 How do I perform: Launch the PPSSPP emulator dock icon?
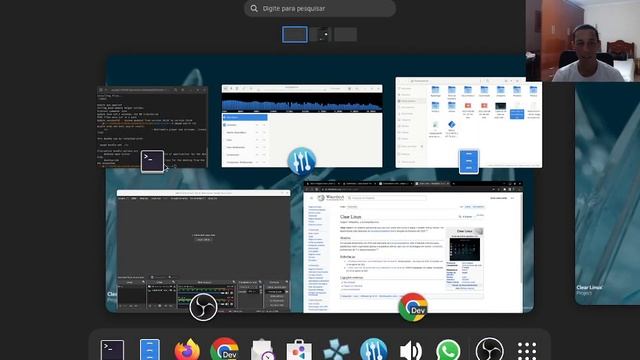336,350
